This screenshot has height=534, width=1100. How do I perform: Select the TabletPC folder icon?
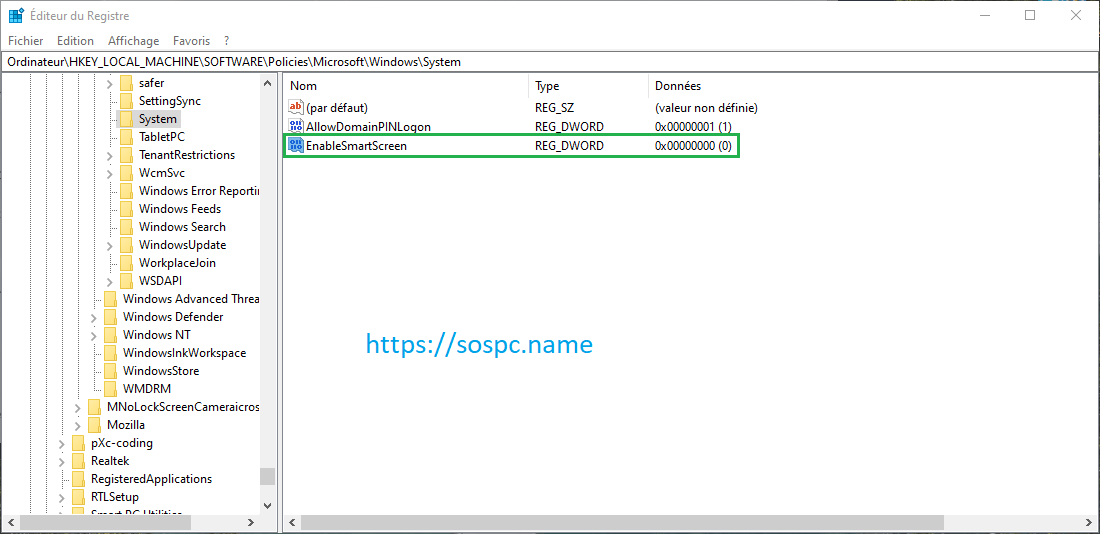pyautogui.click(x=126, y=137)
